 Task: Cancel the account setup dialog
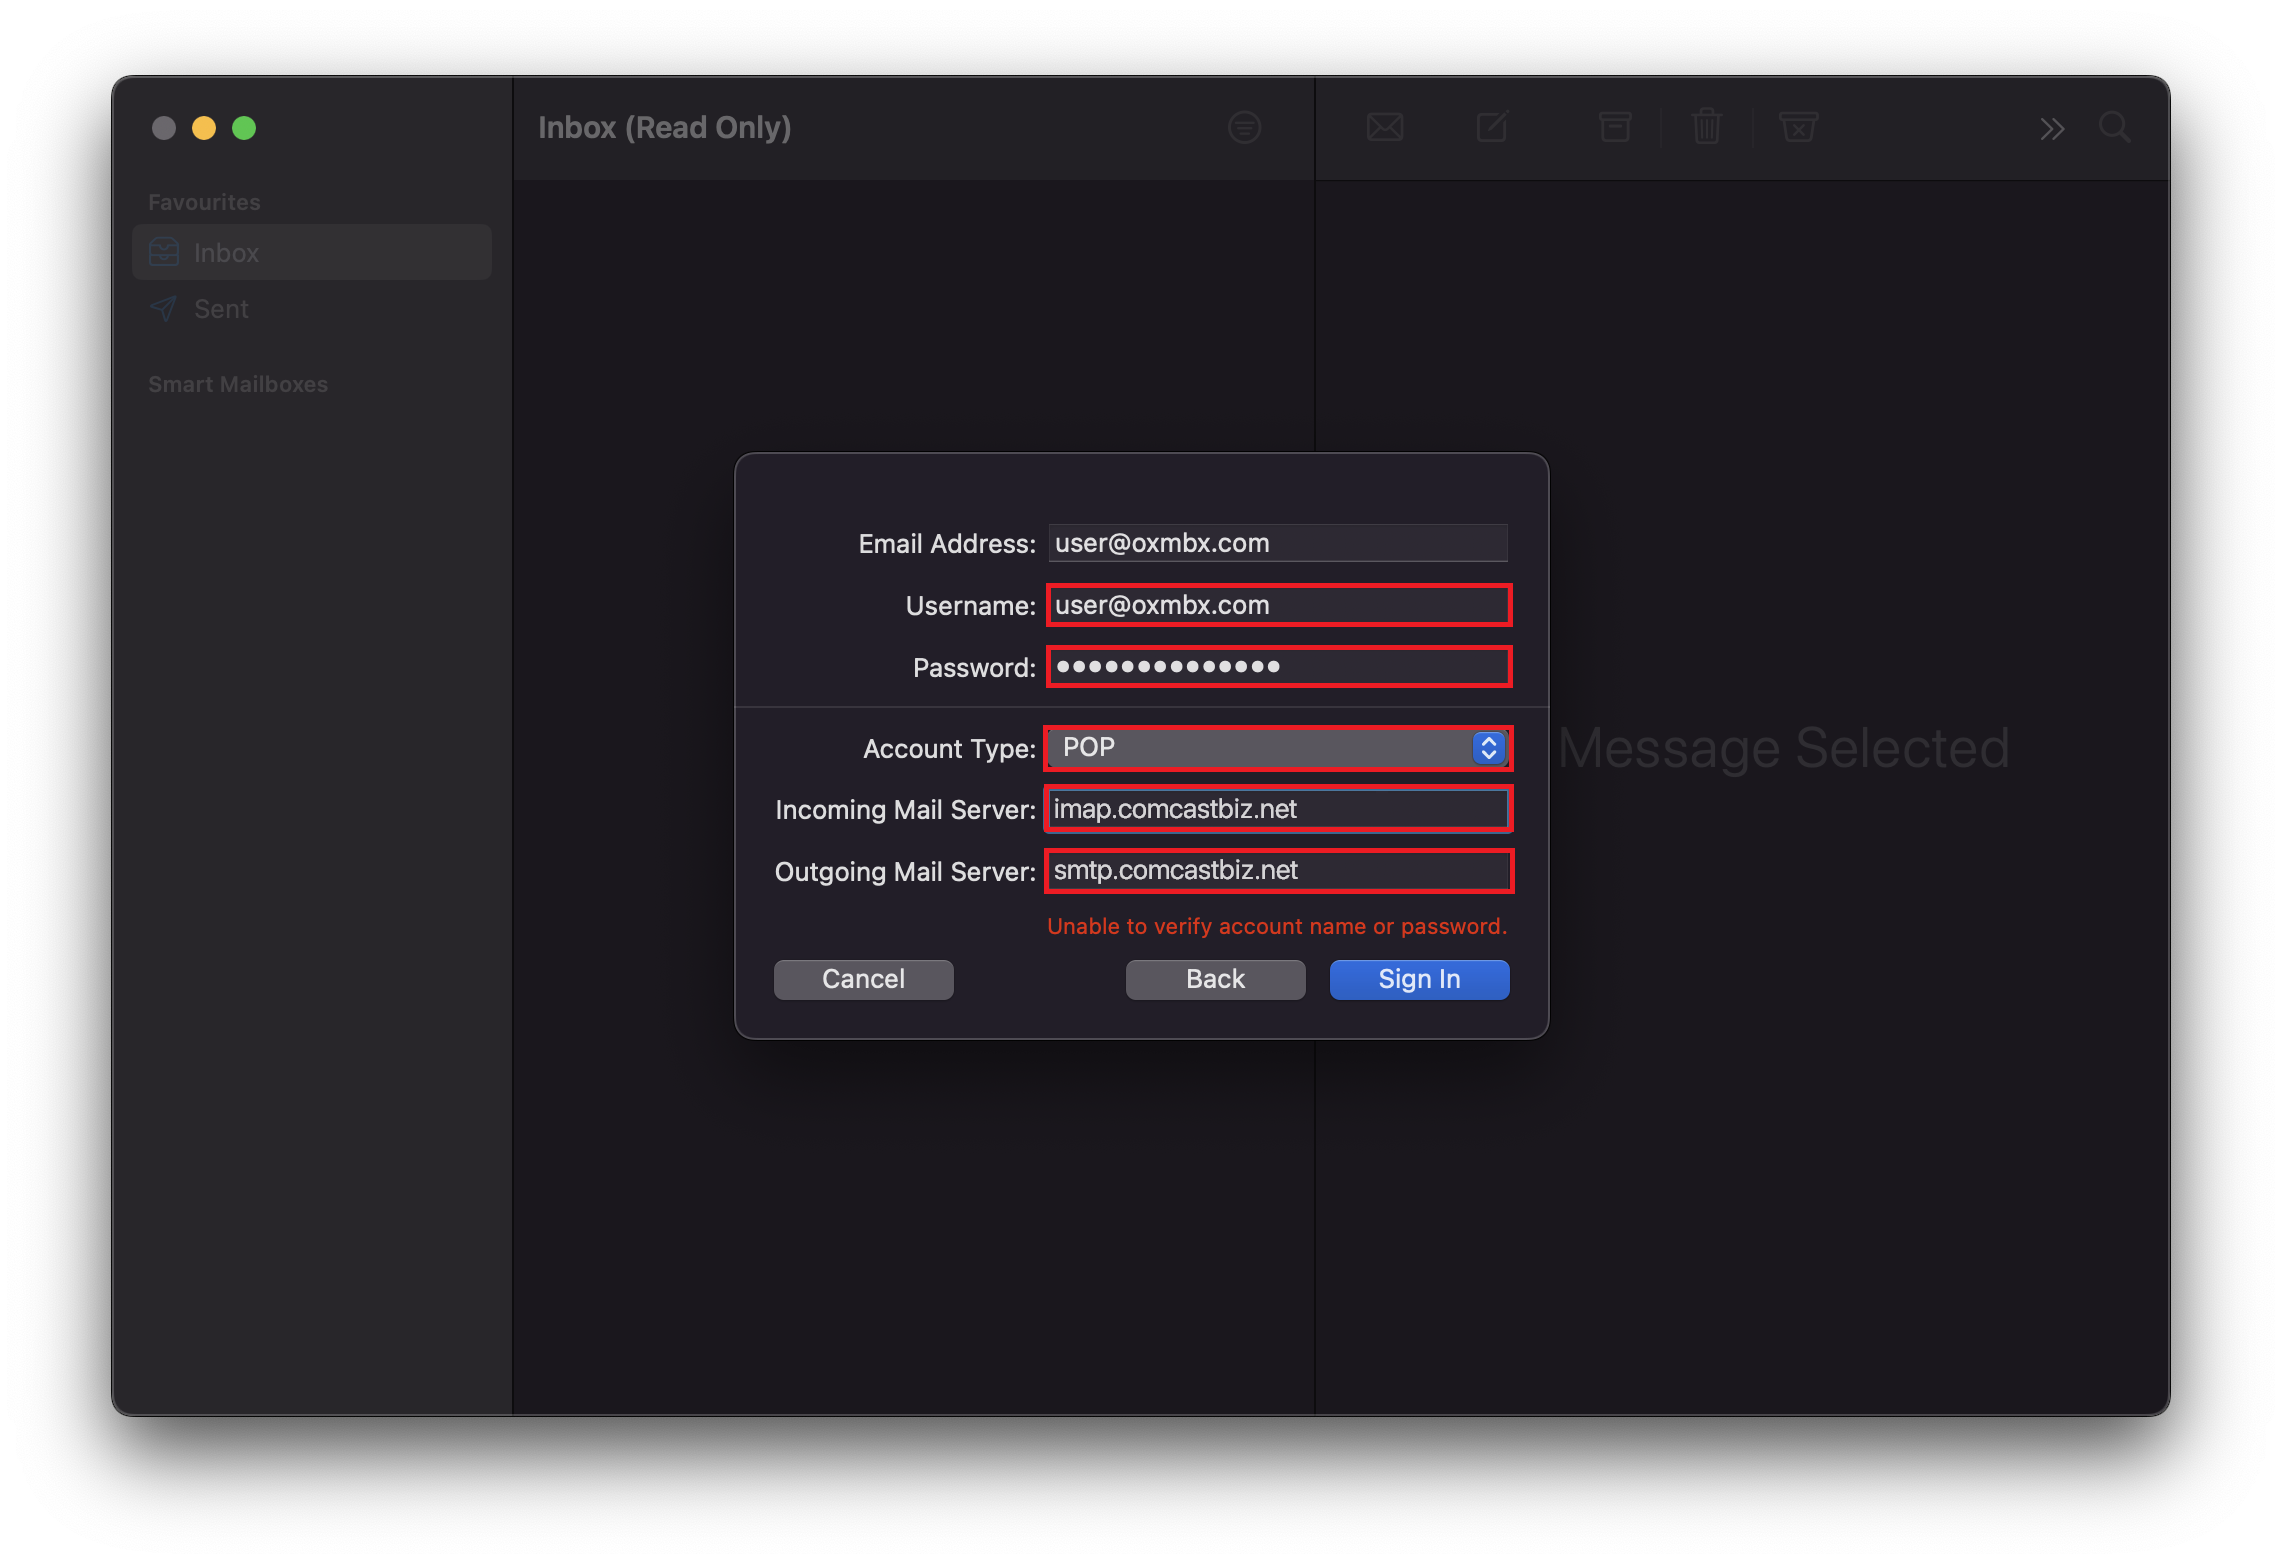[x=862, y=978]
